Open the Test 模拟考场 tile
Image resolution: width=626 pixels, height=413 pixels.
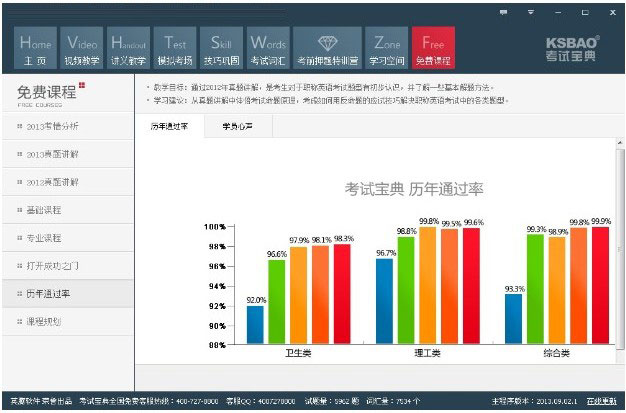[x=175, y=48]
